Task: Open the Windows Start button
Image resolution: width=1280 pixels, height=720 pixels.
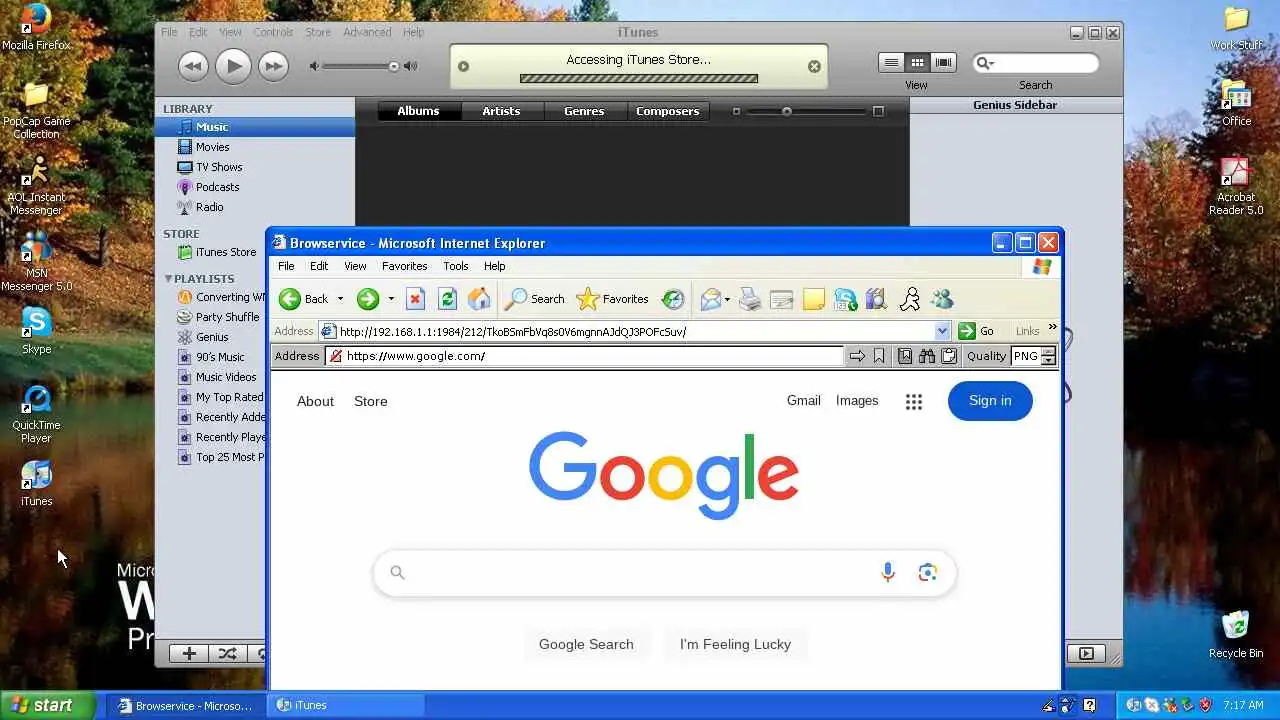Action: [x=46, y=705]
